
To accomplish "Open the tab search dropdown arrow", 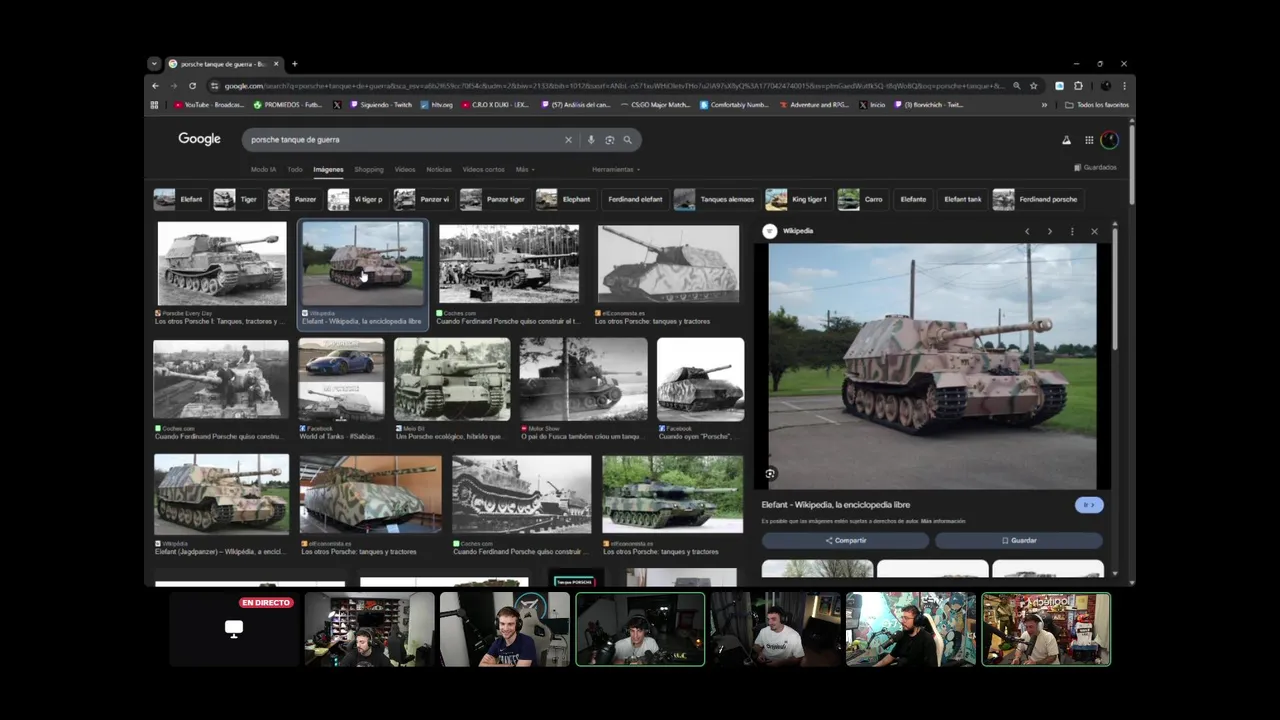I will click(x=154, y=64).
